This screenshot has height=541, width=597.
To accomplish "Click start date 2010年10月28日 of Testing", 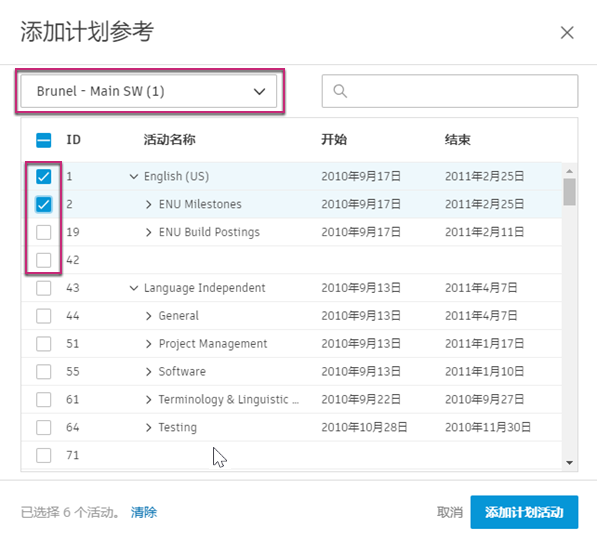I will click(364, 427).
